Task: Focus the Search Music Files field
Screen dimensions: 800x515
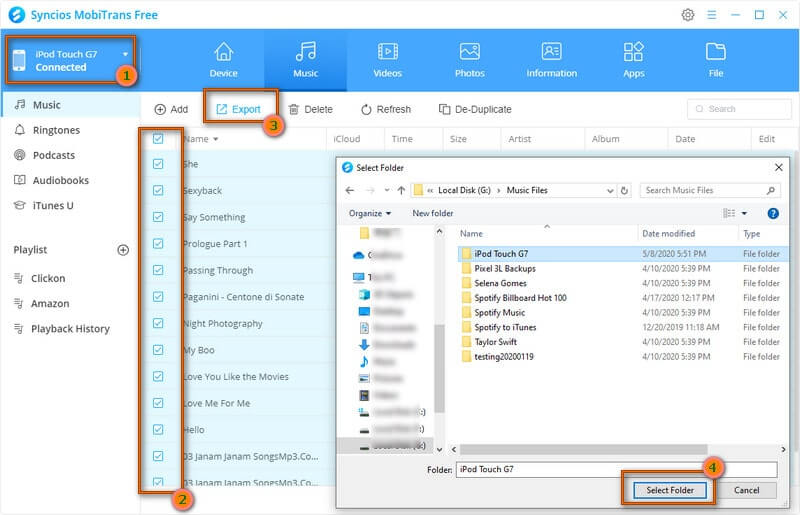Action: (710, 190)
